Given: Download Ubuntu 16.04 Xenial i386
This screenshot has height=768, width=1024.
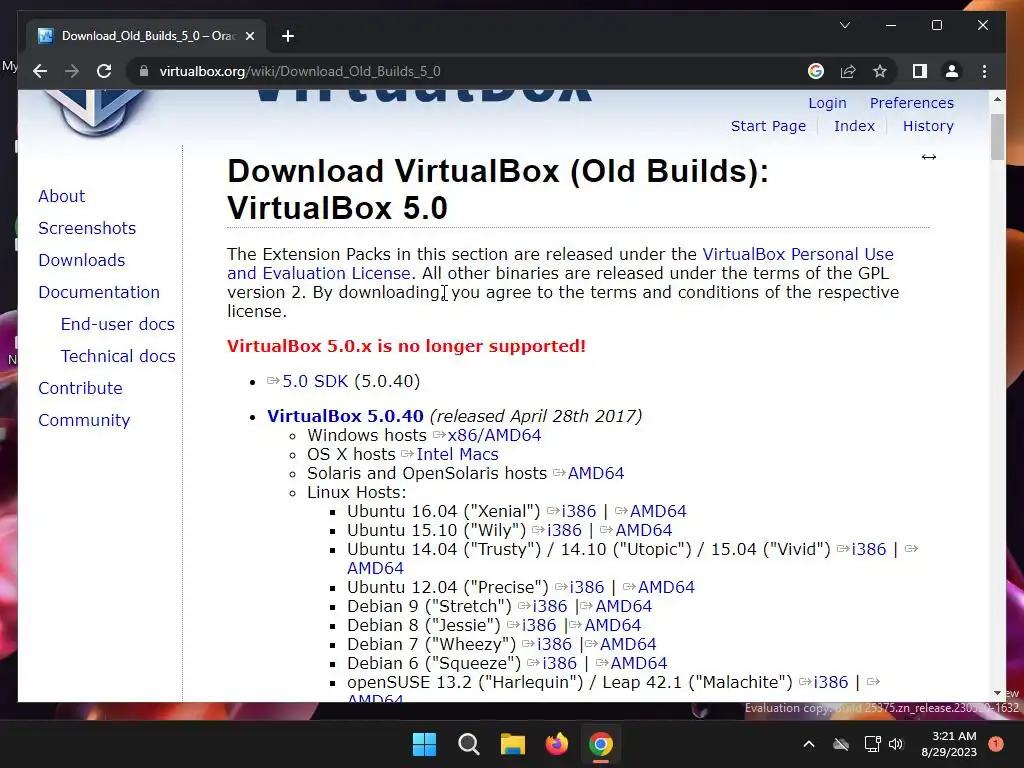Looking at the screenshot, I should pos(579,511).
